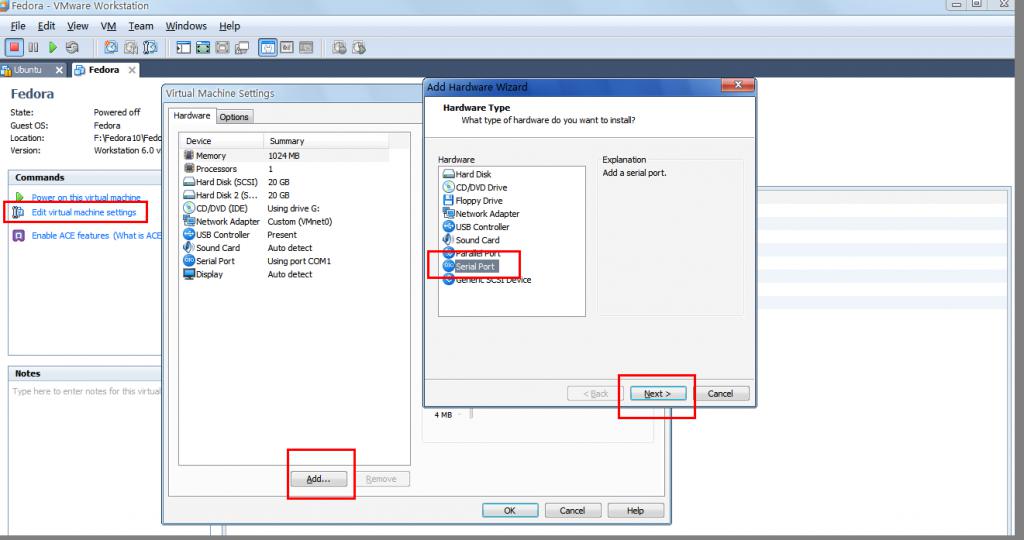The image size is (1024, 540).
Task: Open the File menu
Action: (18, 26)
